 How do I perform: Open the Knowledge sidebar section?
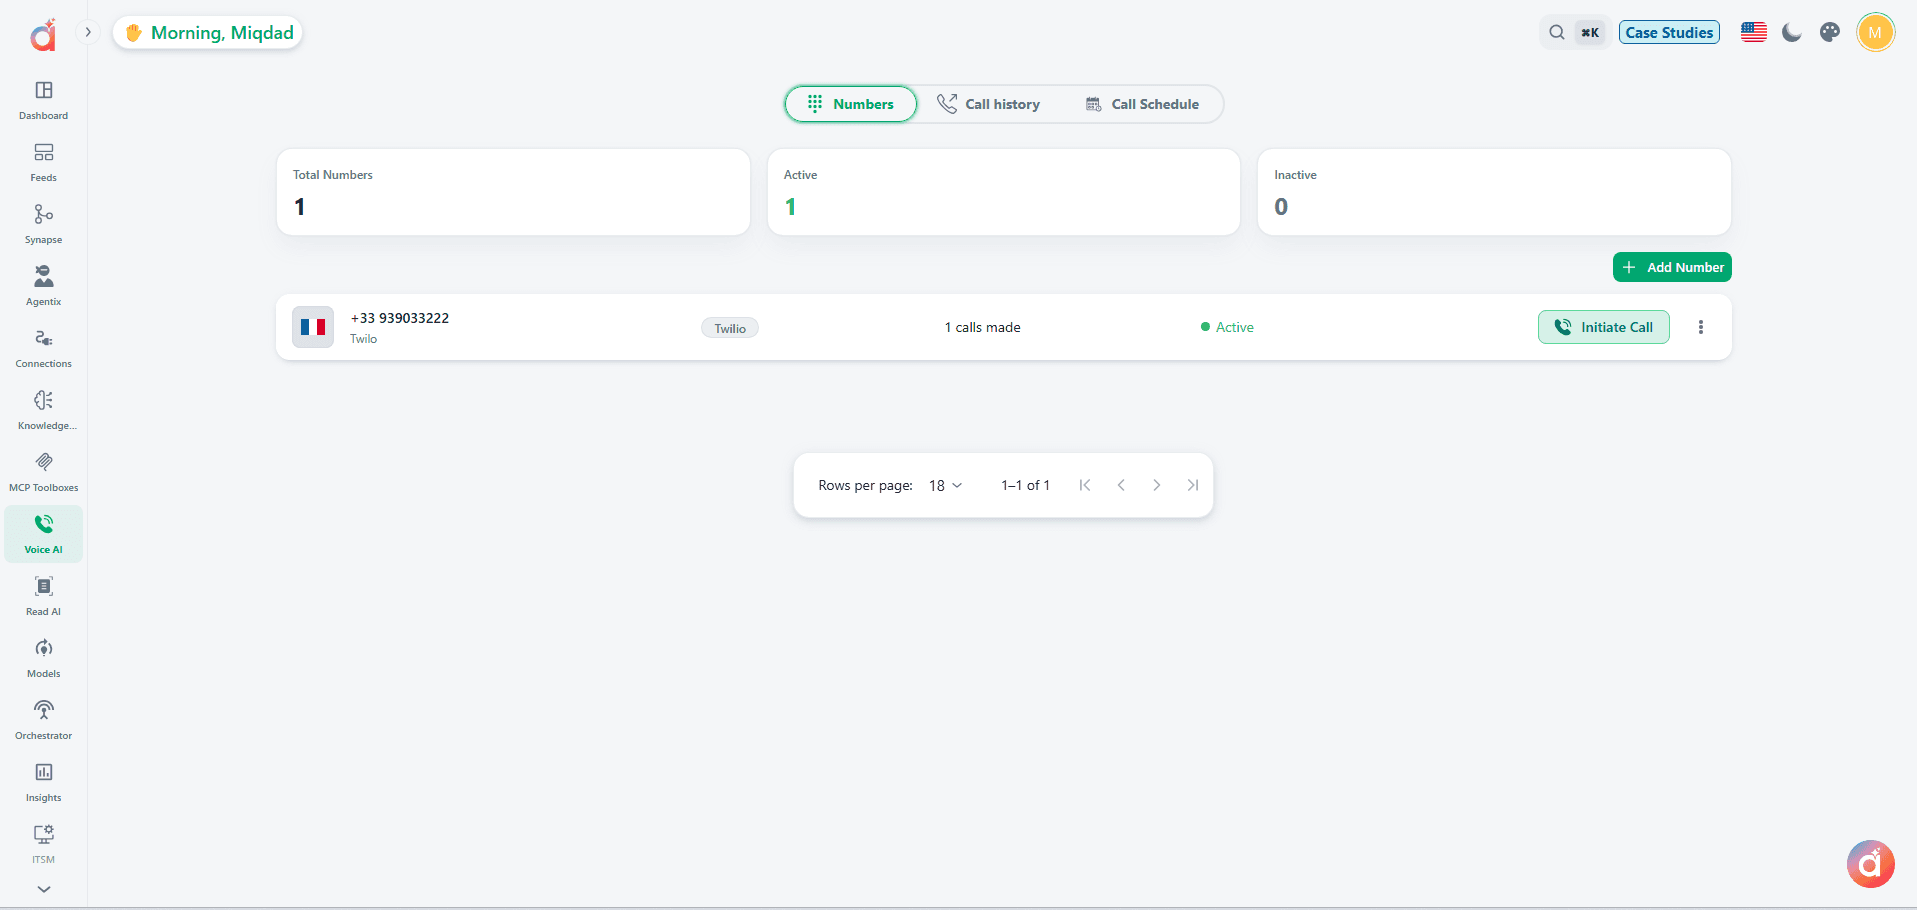point(44,411)
